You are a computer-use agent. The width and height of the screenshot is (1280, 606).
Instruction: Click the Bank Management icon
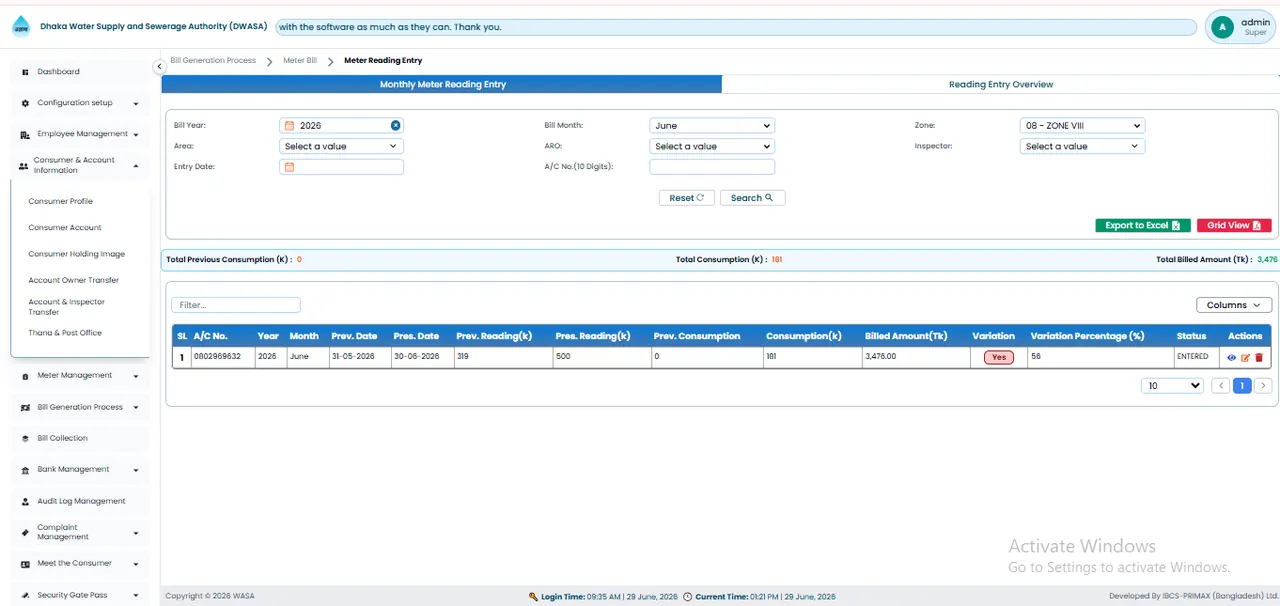click(25, 470)
